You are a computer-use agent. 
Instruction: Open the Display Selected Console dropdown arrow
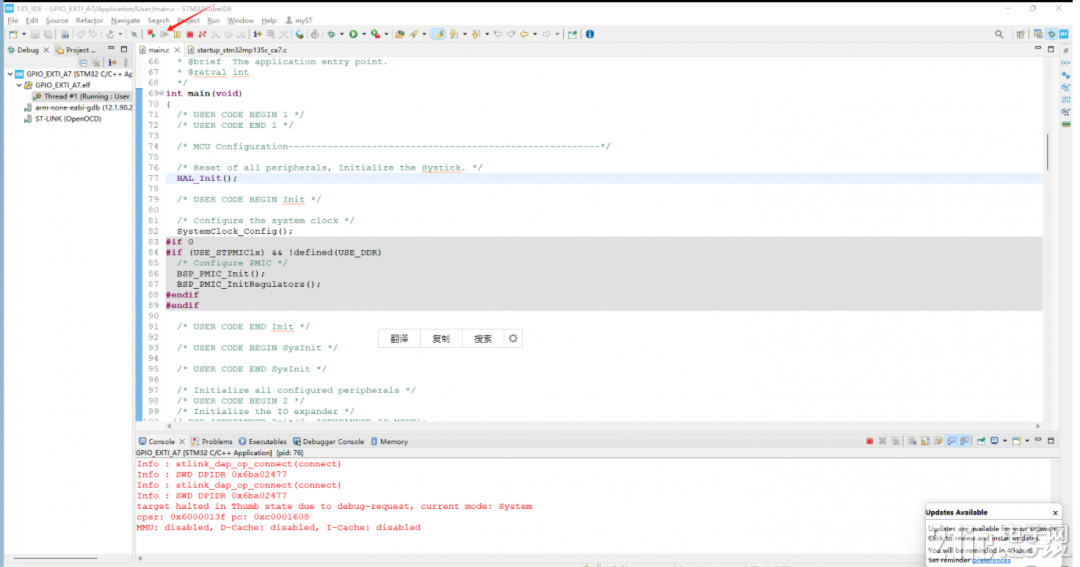1005,441
